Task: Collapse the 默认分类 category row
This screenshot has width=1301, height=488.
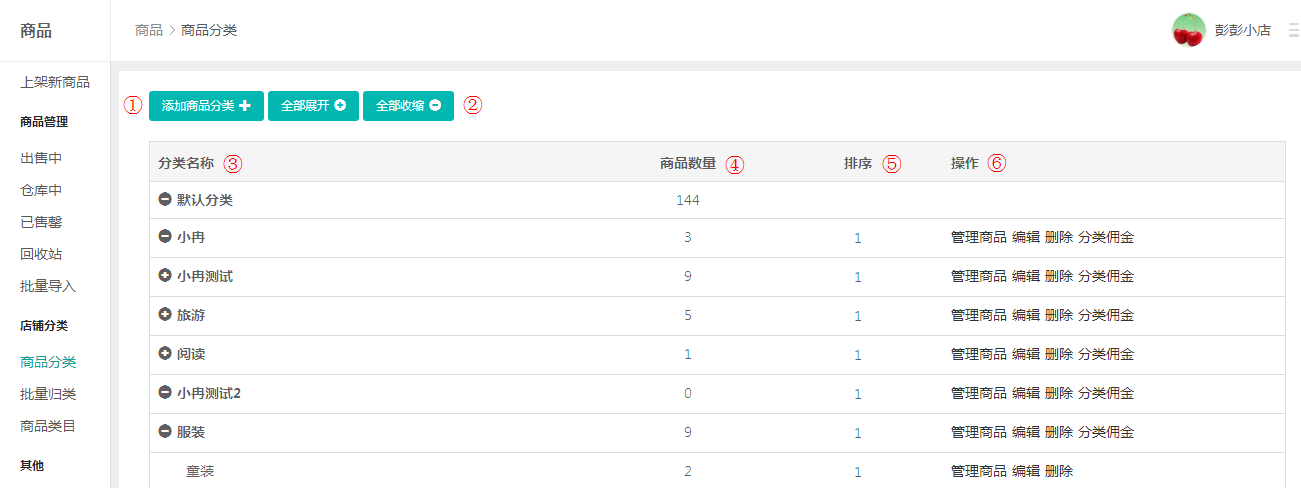Action: click(165, 200)
